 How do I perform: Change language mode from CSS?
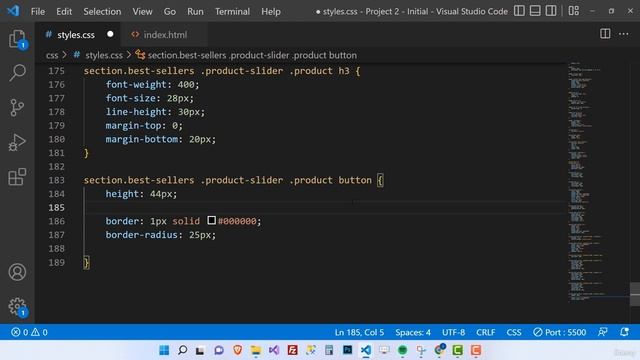pyautogui.click(x=514, y=332)
